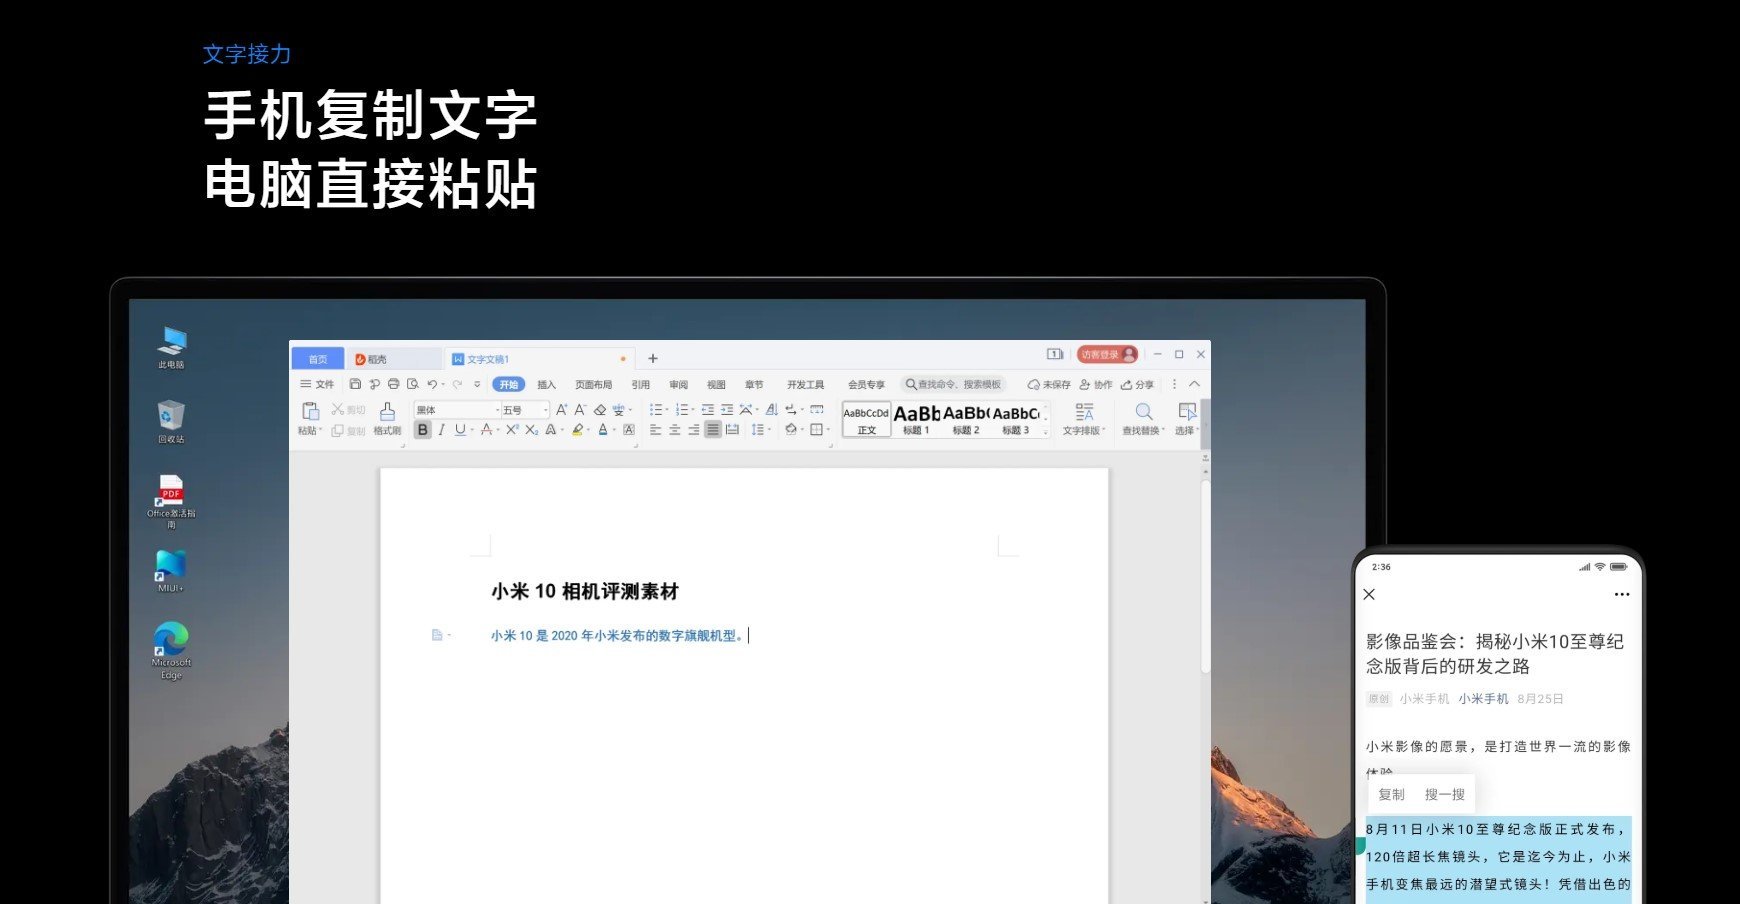Open Find and Replace (查找替换) magnifier

pos(1143,412)
